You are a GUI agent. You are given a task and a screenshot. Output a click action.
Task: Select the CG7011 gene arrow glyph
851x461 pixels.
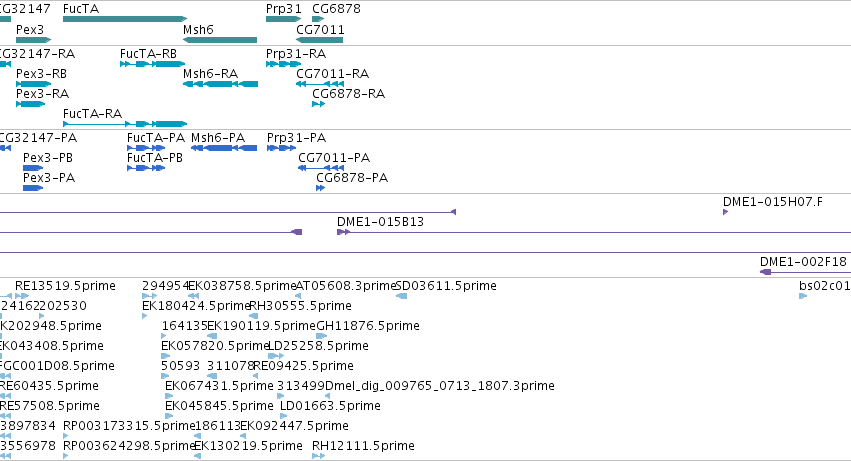320,40
